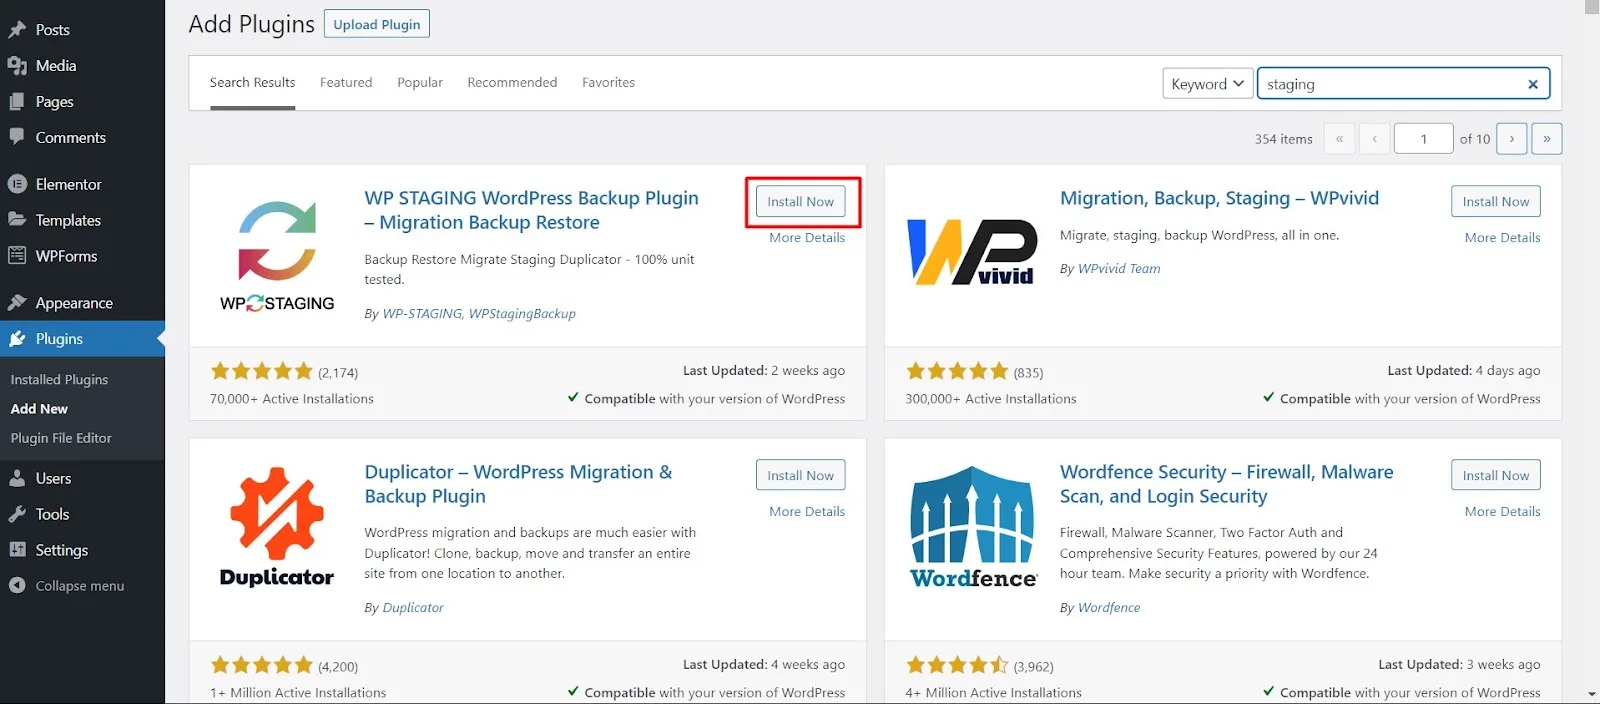Screen dimensions: 1600x704
Task: Switch to the Popular tab
Action: pyautogui.click(x=420, y=83)
